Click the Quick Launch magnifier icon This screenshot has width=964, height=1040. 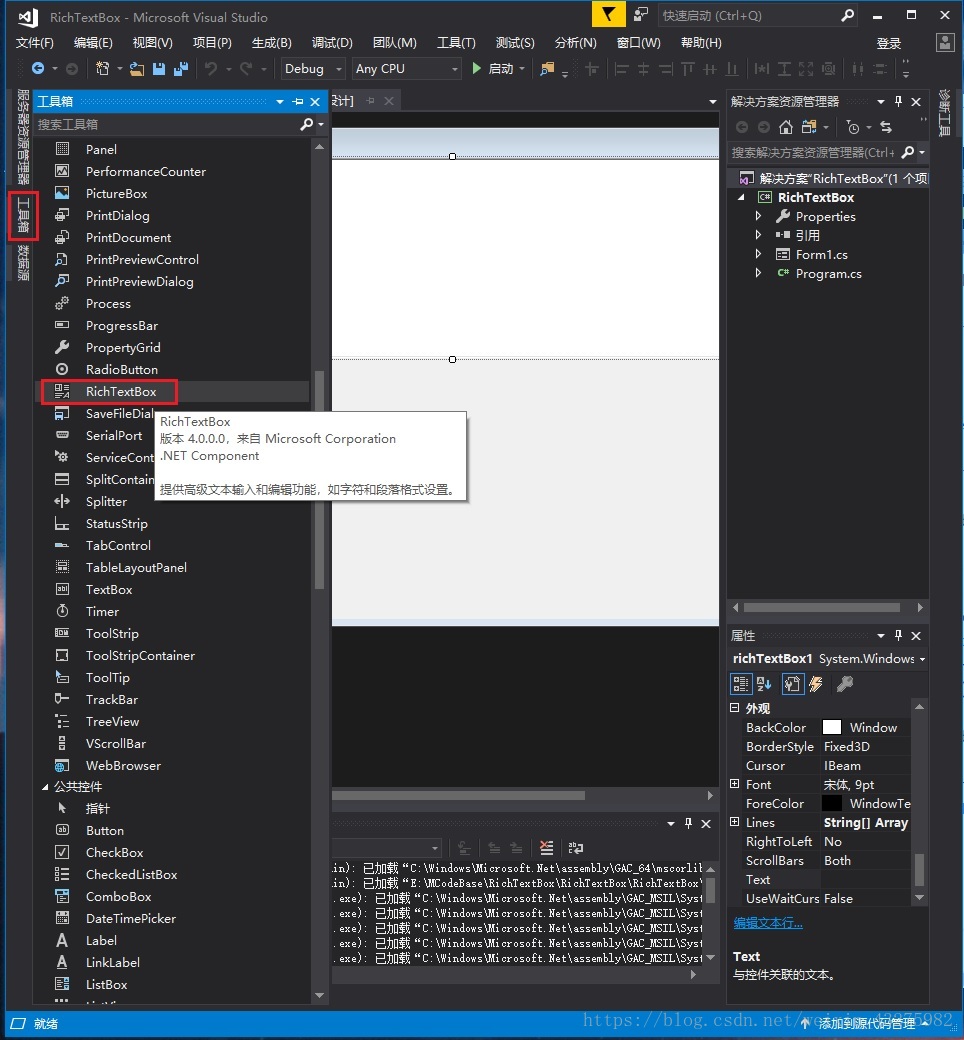click(847, 15)
